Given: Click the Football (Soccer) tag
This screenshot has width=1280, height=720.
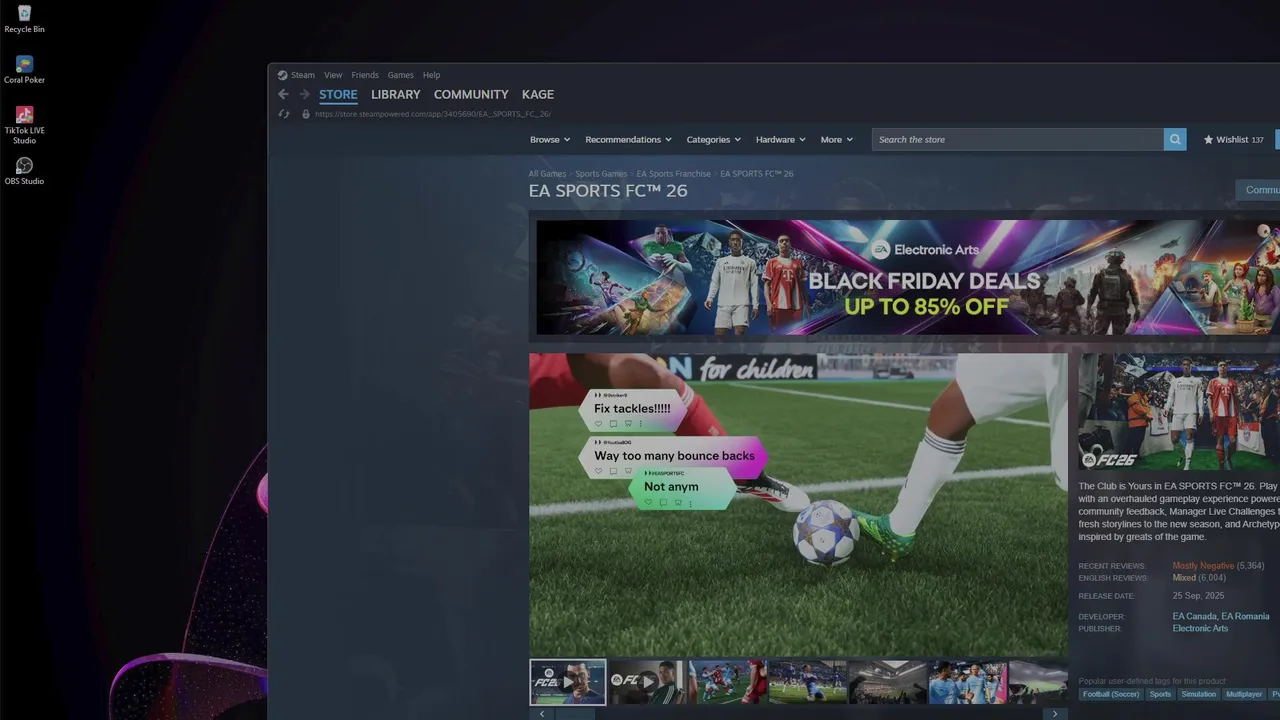Looking at the screenshot, I should point(1111,694).
